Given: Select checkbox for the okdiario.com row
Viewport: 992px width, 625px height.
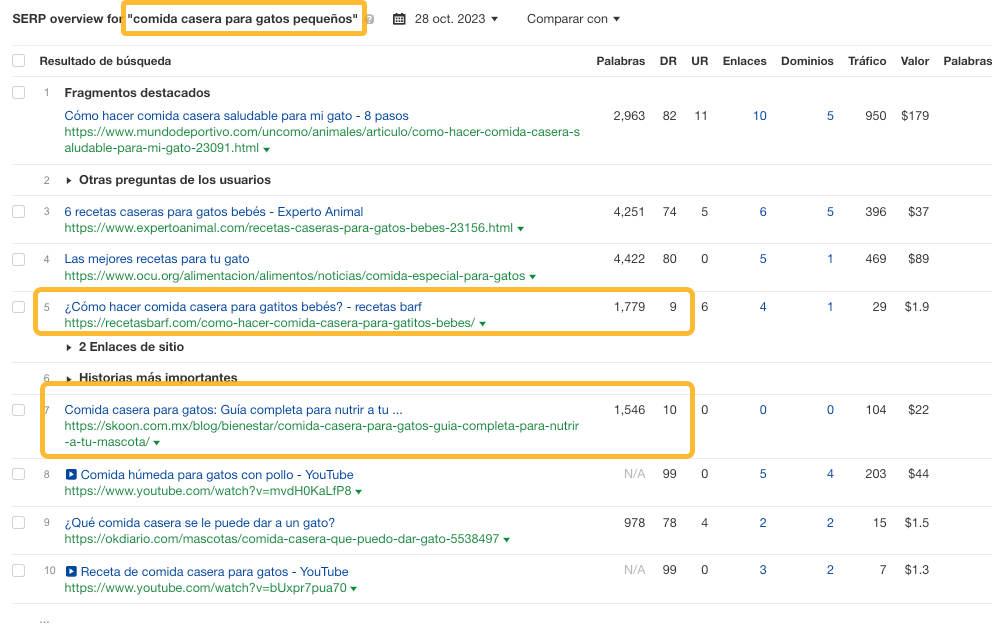Looking at the screenshot, I should [x=18, y=523].
